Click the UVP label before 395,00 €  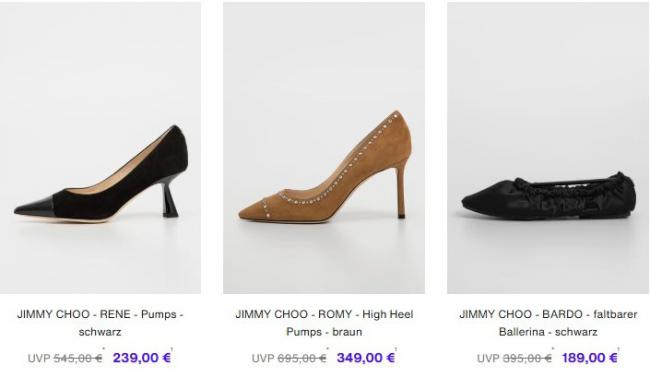point(488,358)
